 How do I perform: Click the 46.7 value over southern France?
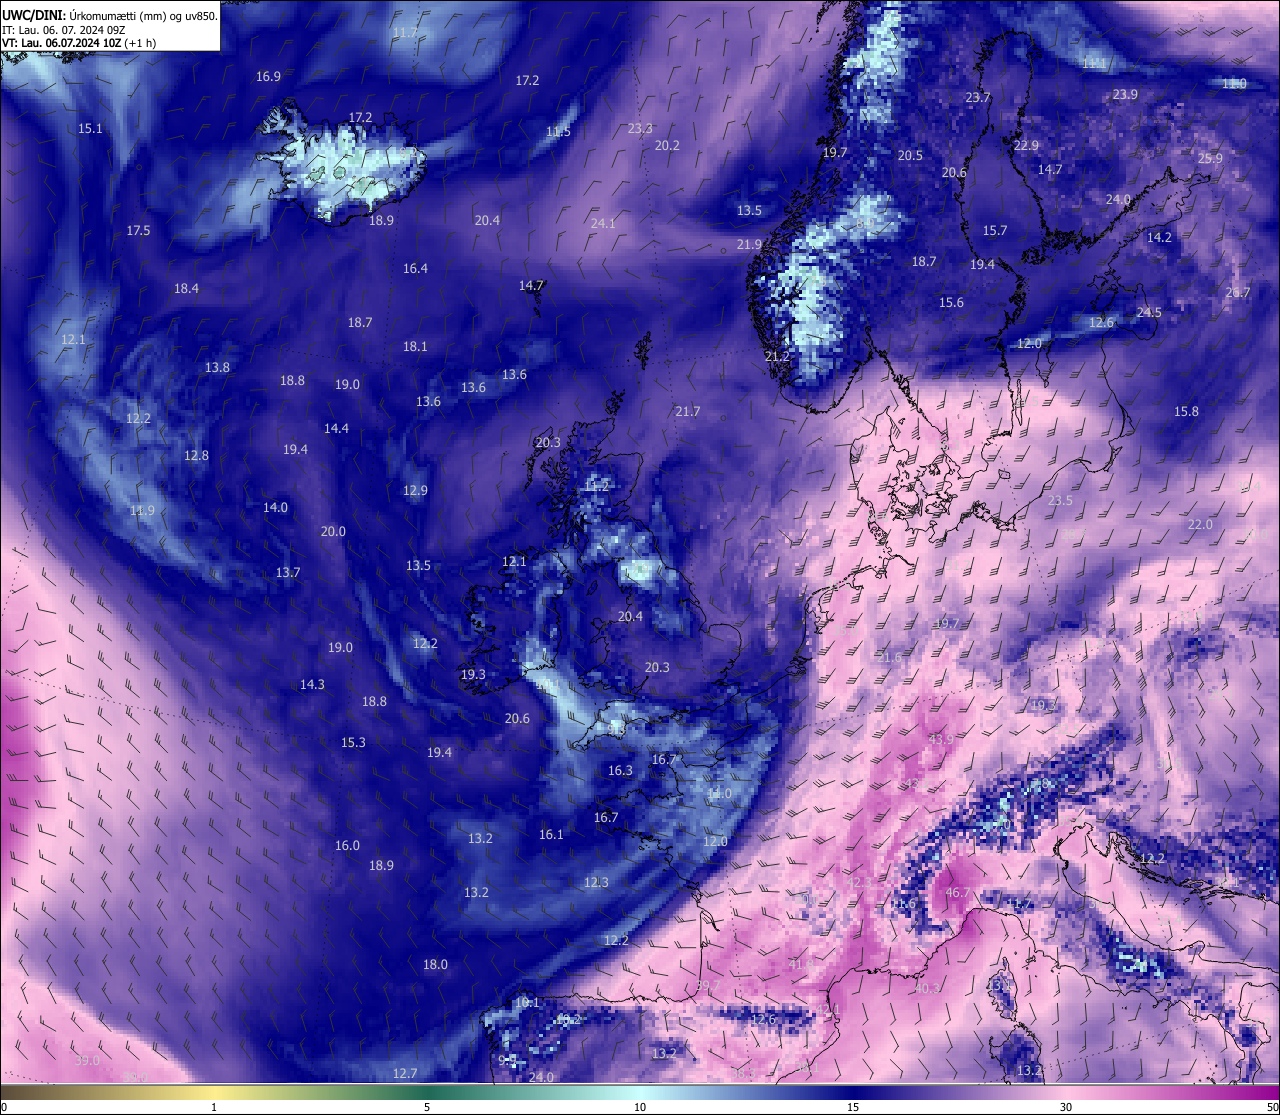tap(957, 892)
